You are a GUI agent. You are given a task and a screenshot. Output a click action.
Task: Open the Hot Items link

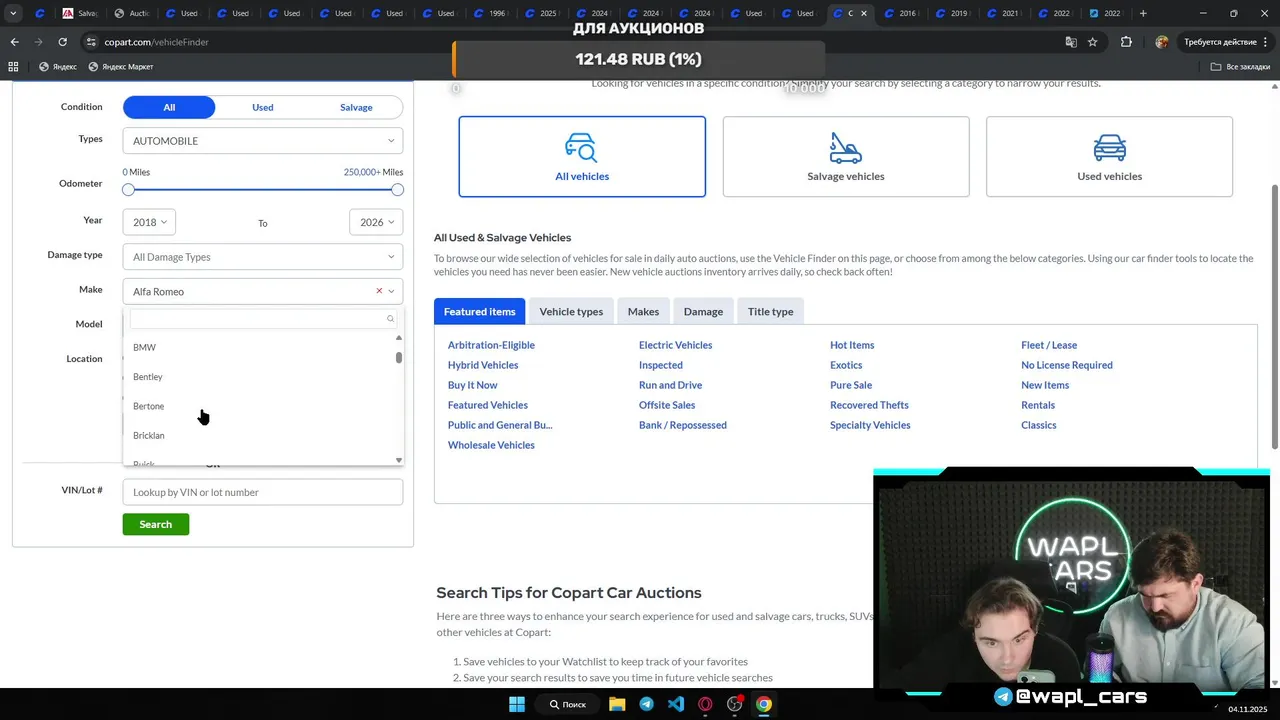tap(852, 345)
